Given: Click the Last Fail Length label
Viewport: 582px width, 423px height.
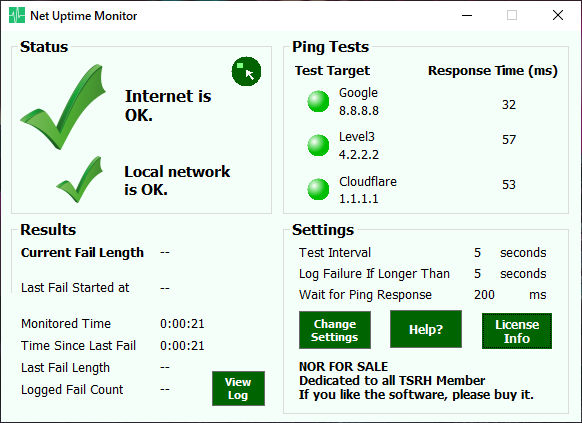Looking at the screenshot, I should [x=65, y=368].
